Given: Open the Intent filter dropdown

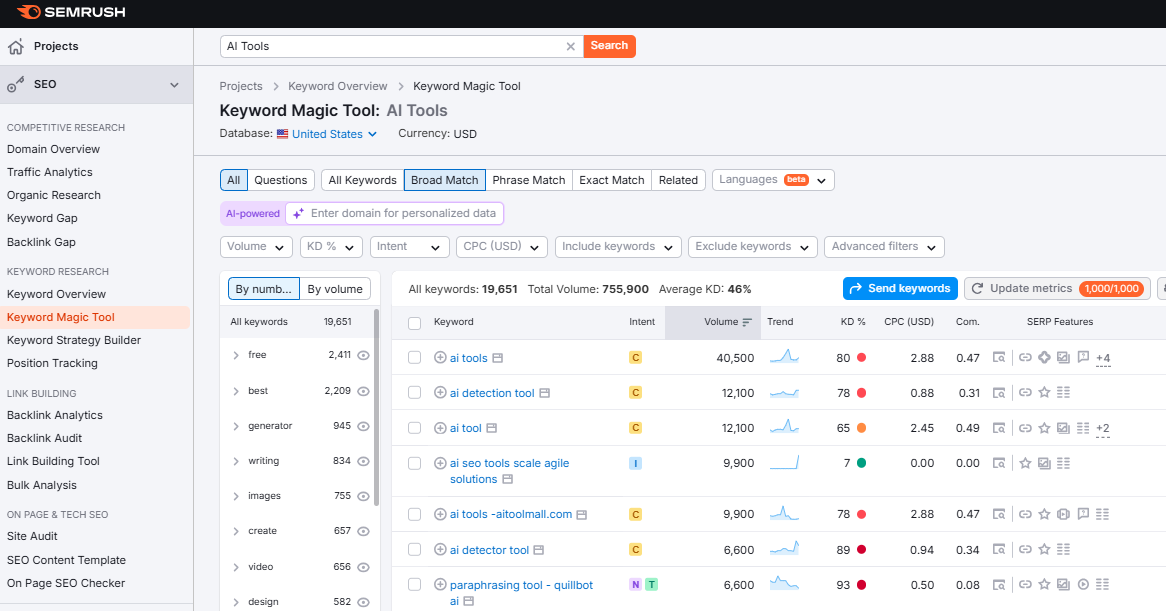Looking at the screenshot, I should click(410, 247).
